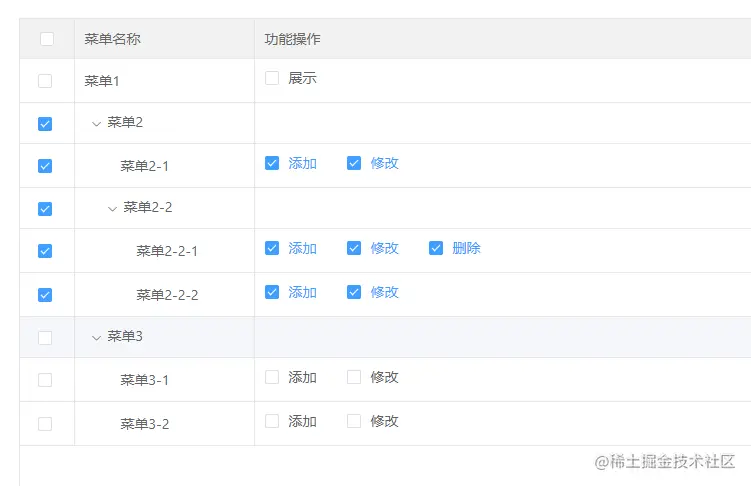Collapse the 菜单2 tree node chevron
This screenshot has height=486, width=751.
tap(96, 124)
